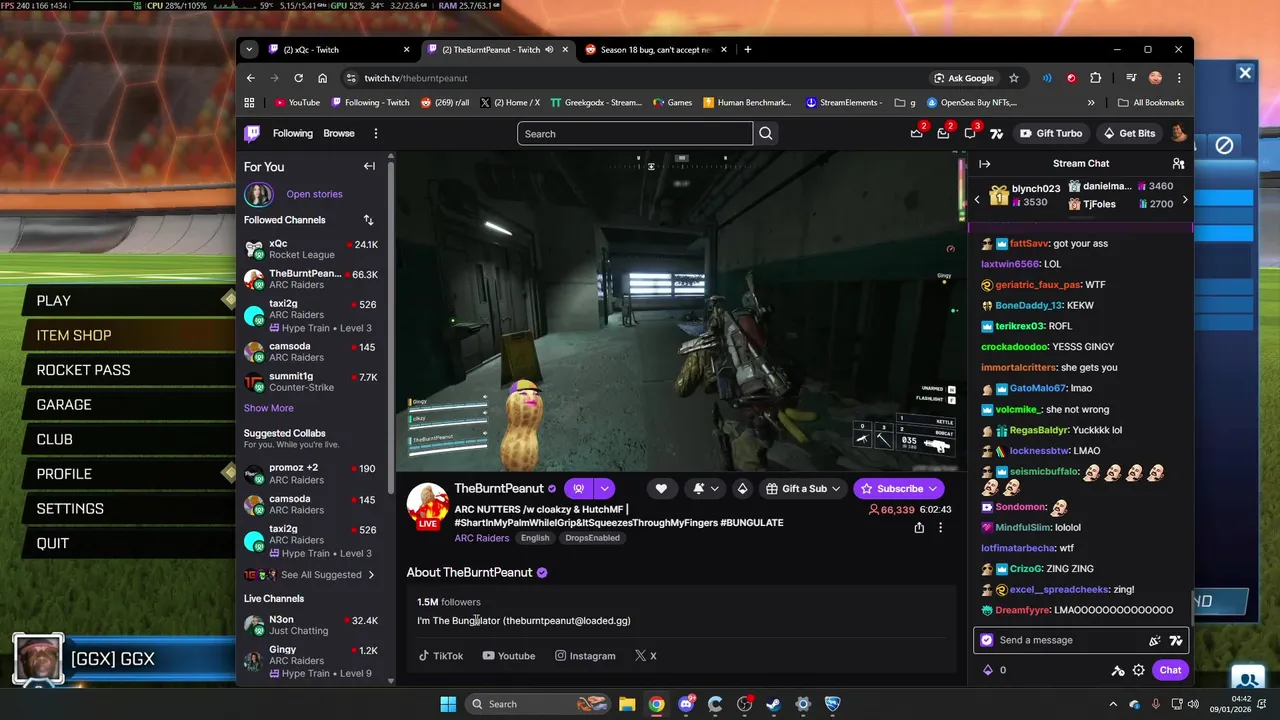Click Show More under Followed Channels
Viewport: 1280px width, 720px height.
[269, 408]
